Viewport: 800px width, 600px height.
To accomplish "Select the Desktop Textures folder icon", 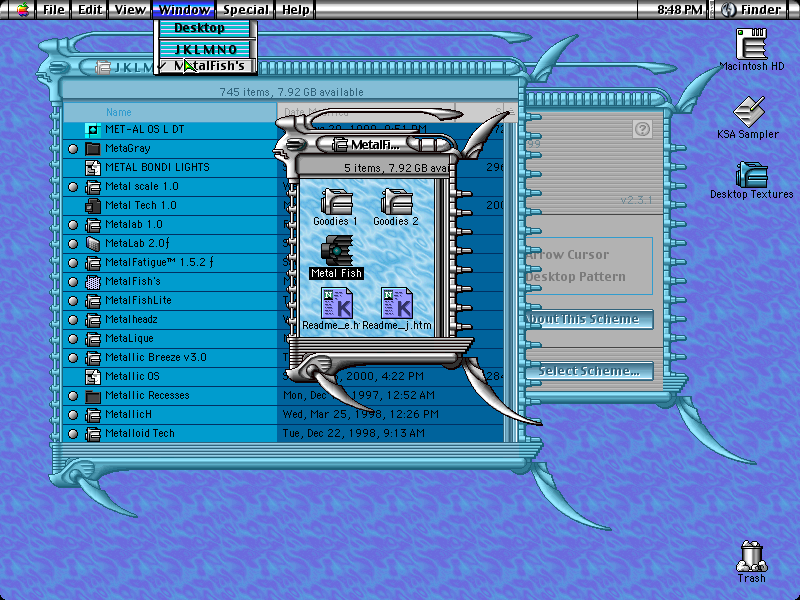I will click(752, 174).
